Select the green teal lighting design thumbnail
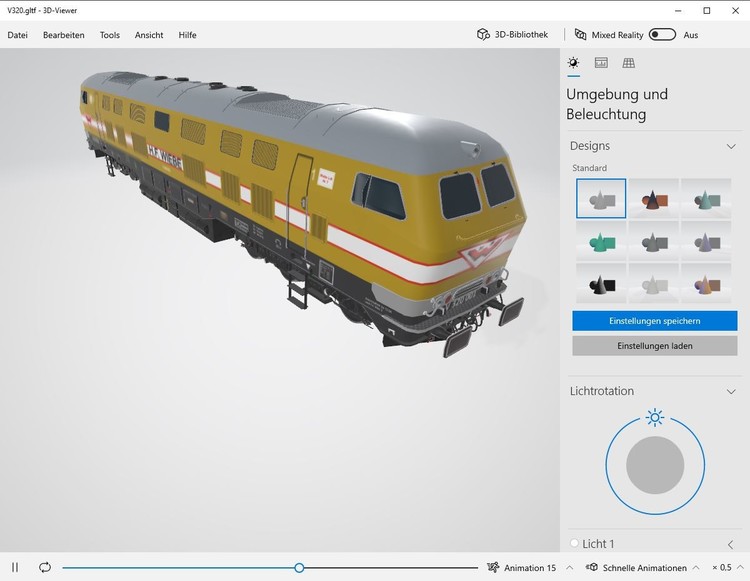 pos(601,241)
